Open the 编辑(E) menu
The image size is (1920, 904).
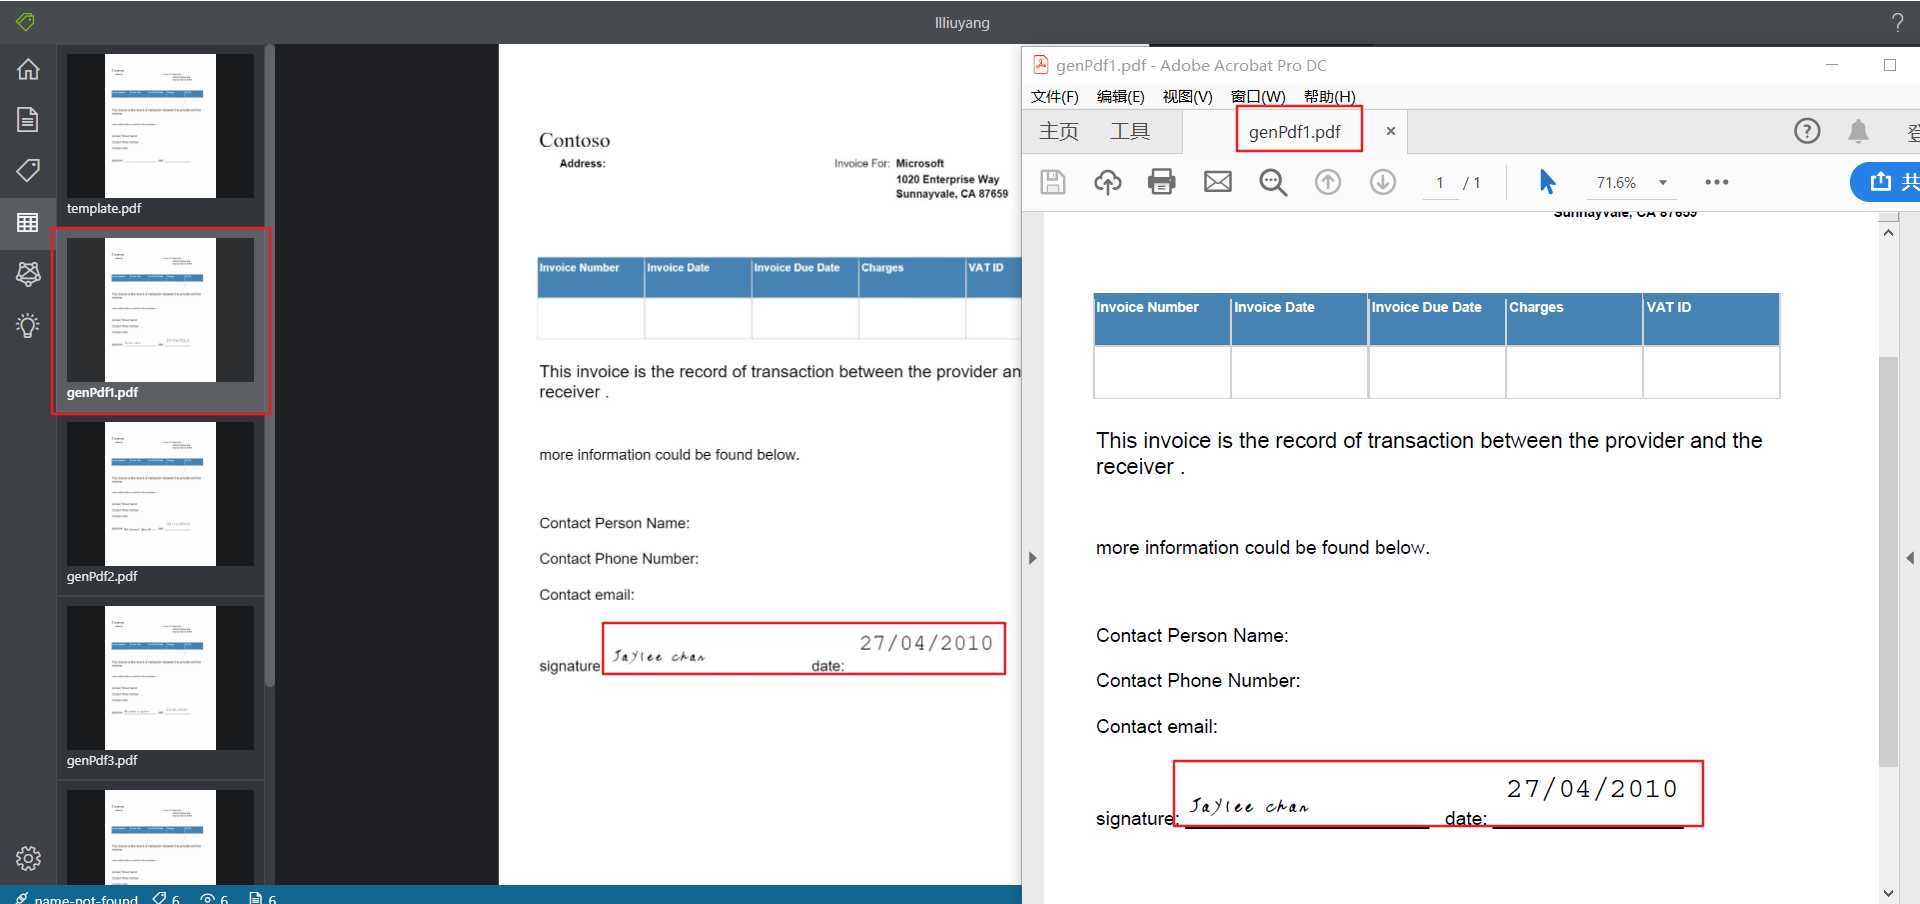pos(1120,96)
